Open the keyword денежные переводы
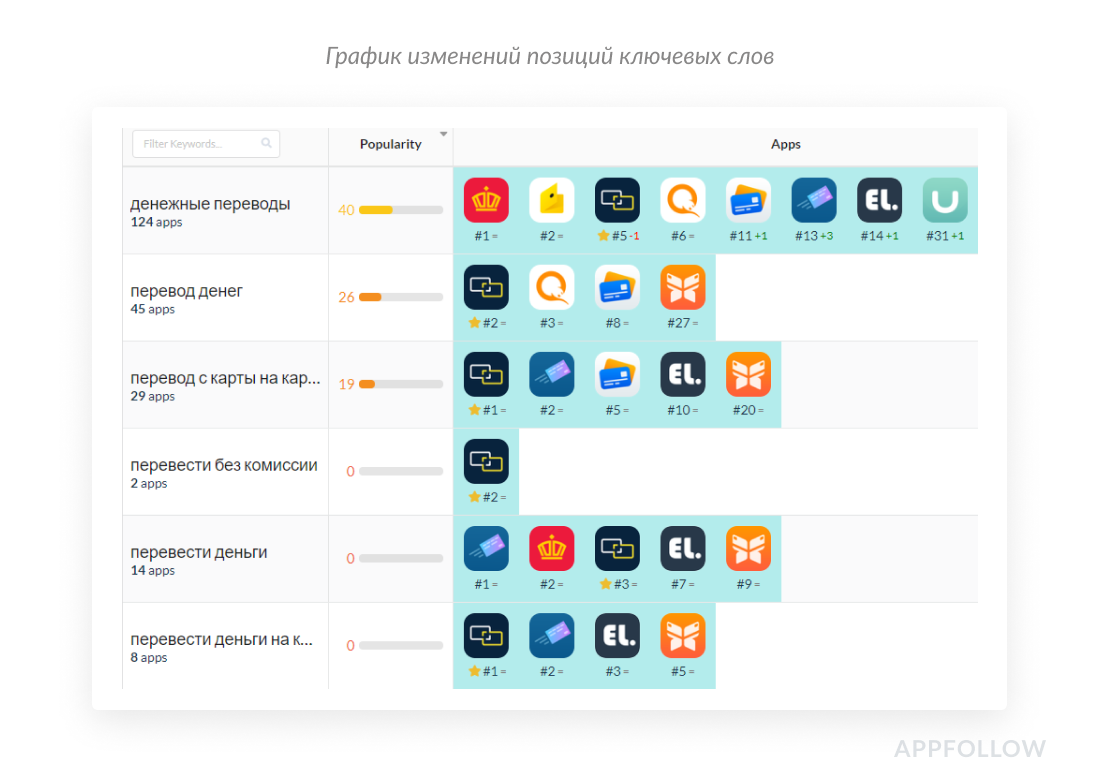 210,204
